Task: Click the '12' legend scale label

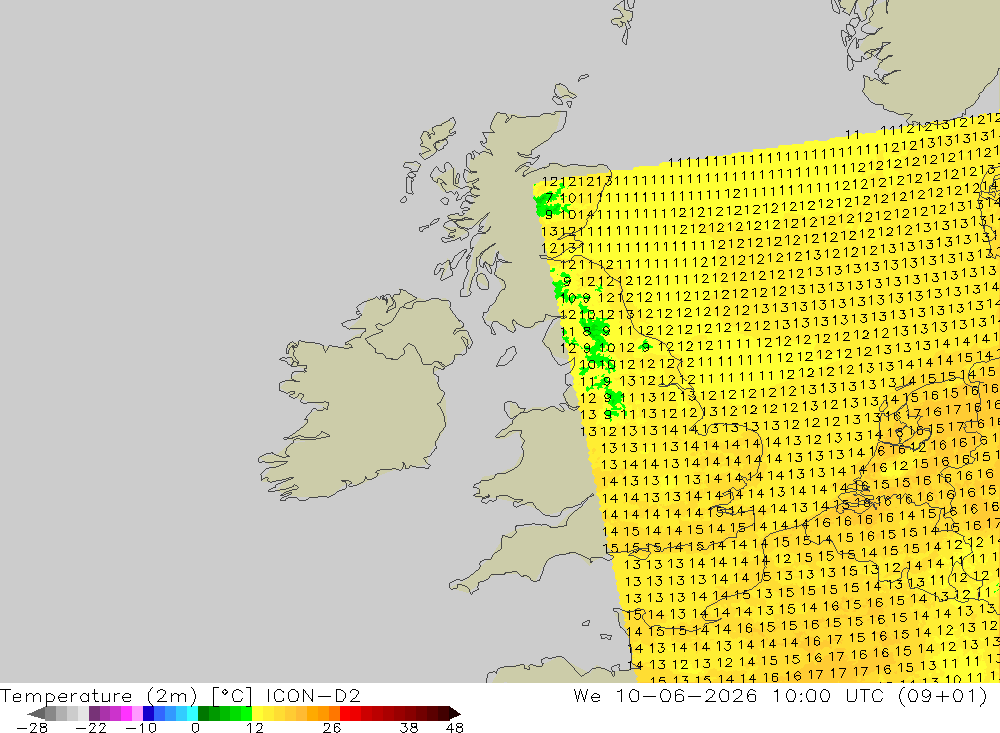Action: [255, 727]
